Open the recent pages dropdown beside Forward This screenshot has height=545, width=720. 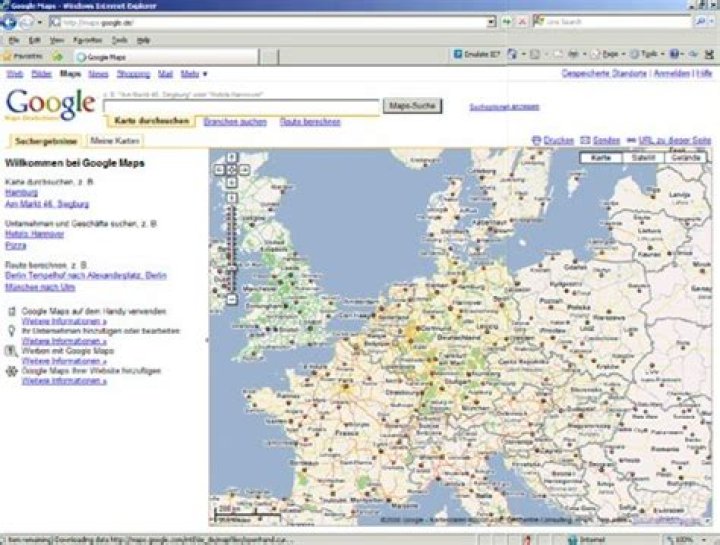(x=40, y=22)
